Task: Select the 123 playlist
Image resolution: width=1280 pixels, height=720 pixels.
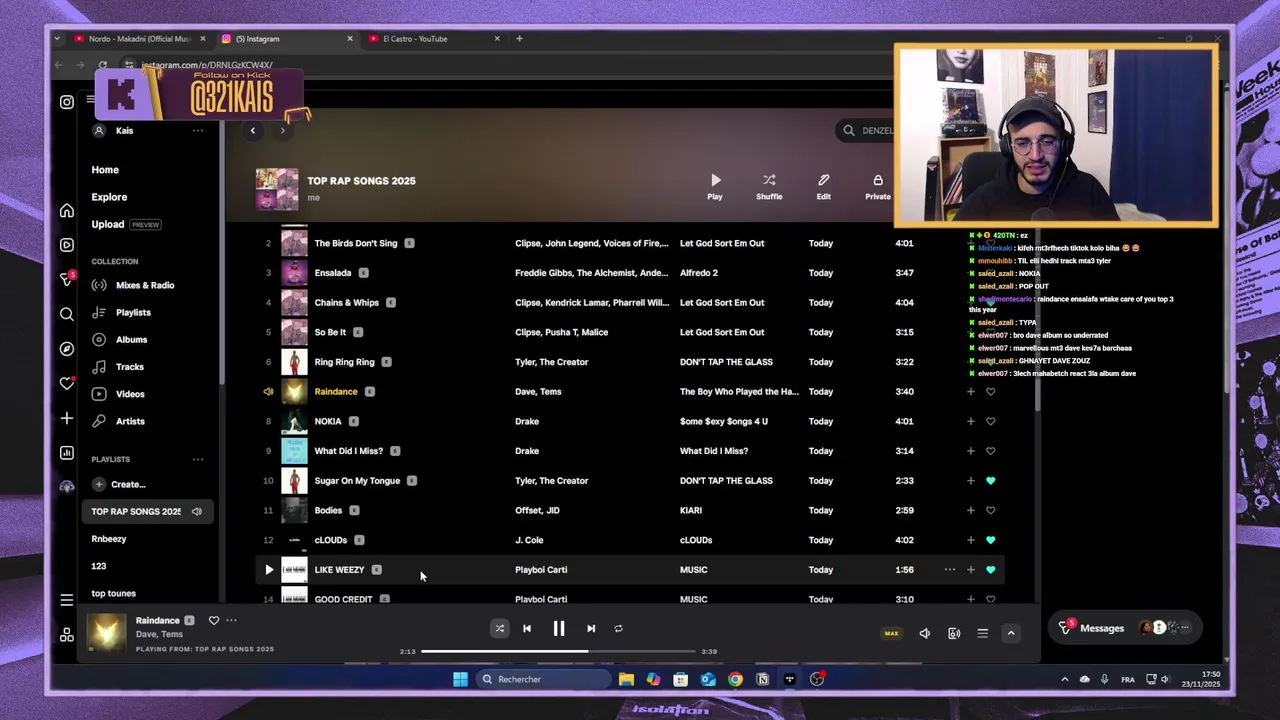Action: (98, 566)
